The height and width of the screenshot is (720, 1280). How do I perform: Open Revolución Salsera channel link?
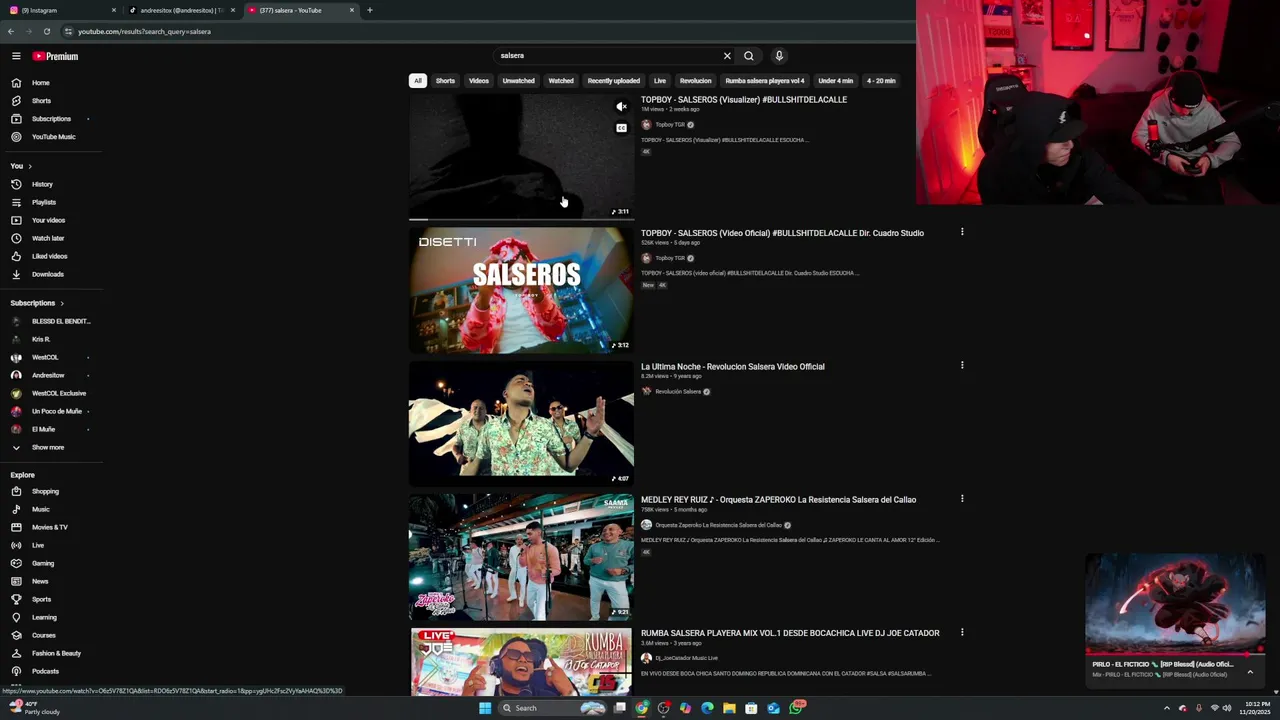tap(678, 392)
